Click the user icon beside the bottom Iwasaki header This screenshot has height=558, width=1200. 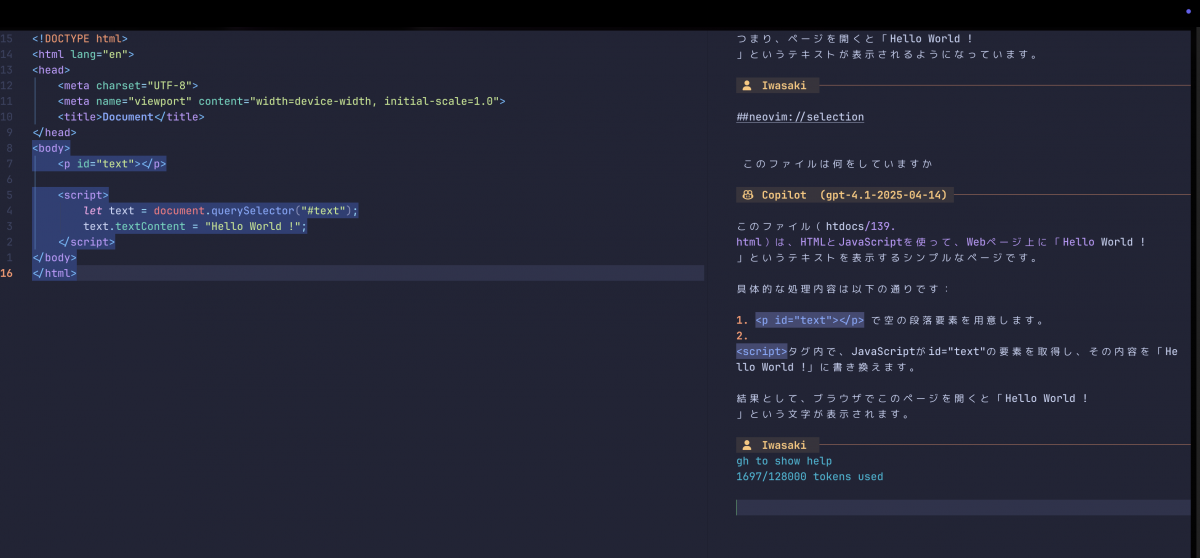747,445
